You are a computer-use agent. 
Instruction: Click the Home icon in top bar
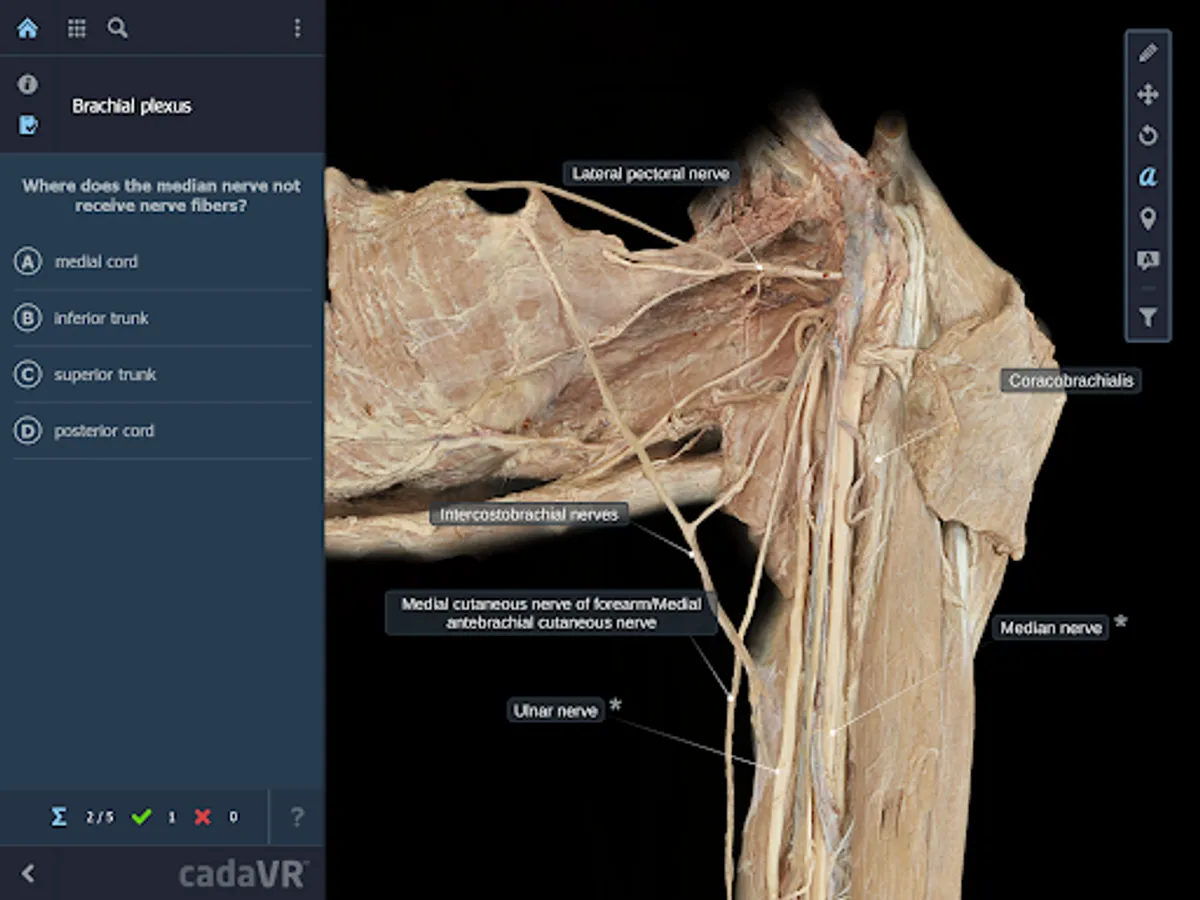(x=26, y=28)
